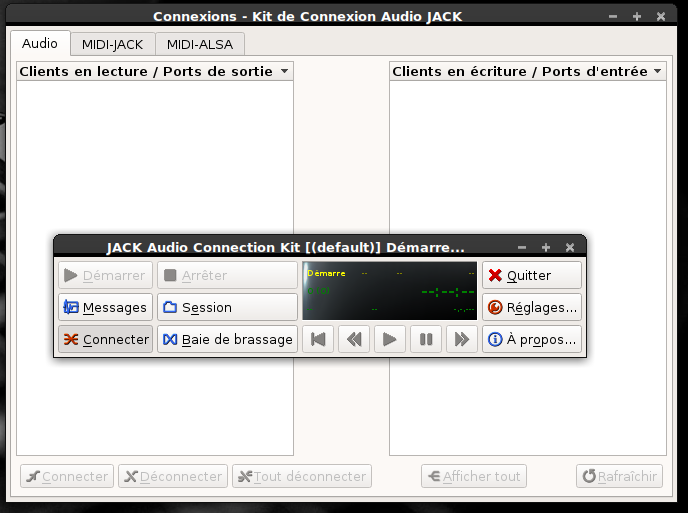
Task: Click the Déconnecter button
Action: [173, 476]
